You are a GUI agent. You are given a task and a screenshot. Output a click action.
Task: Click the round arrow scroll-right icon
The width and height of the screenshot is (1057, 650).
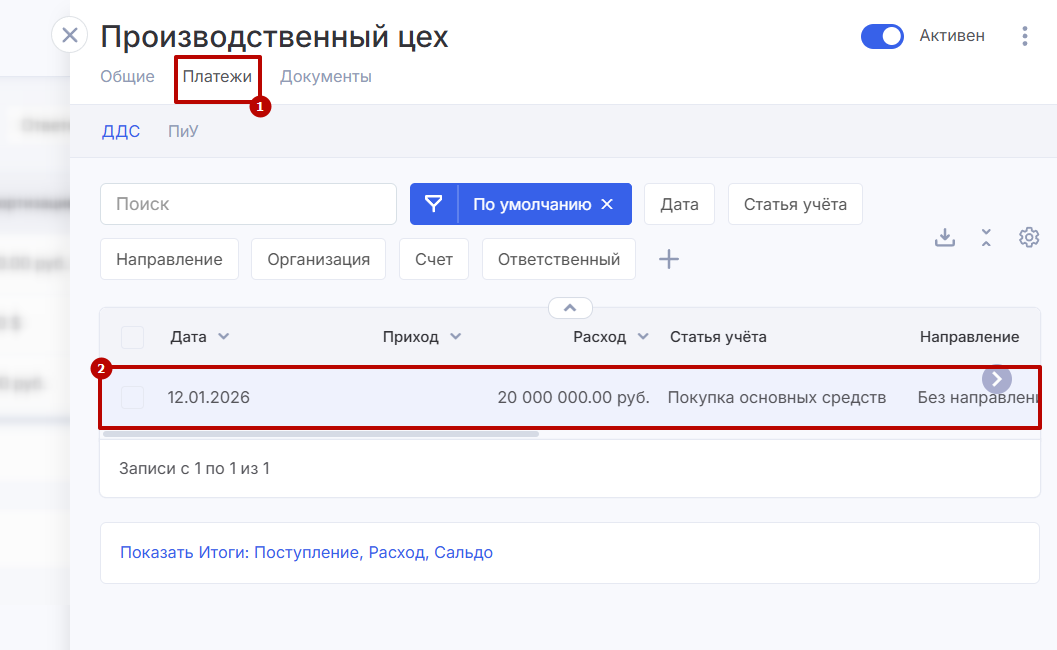(x=996, y=379)
